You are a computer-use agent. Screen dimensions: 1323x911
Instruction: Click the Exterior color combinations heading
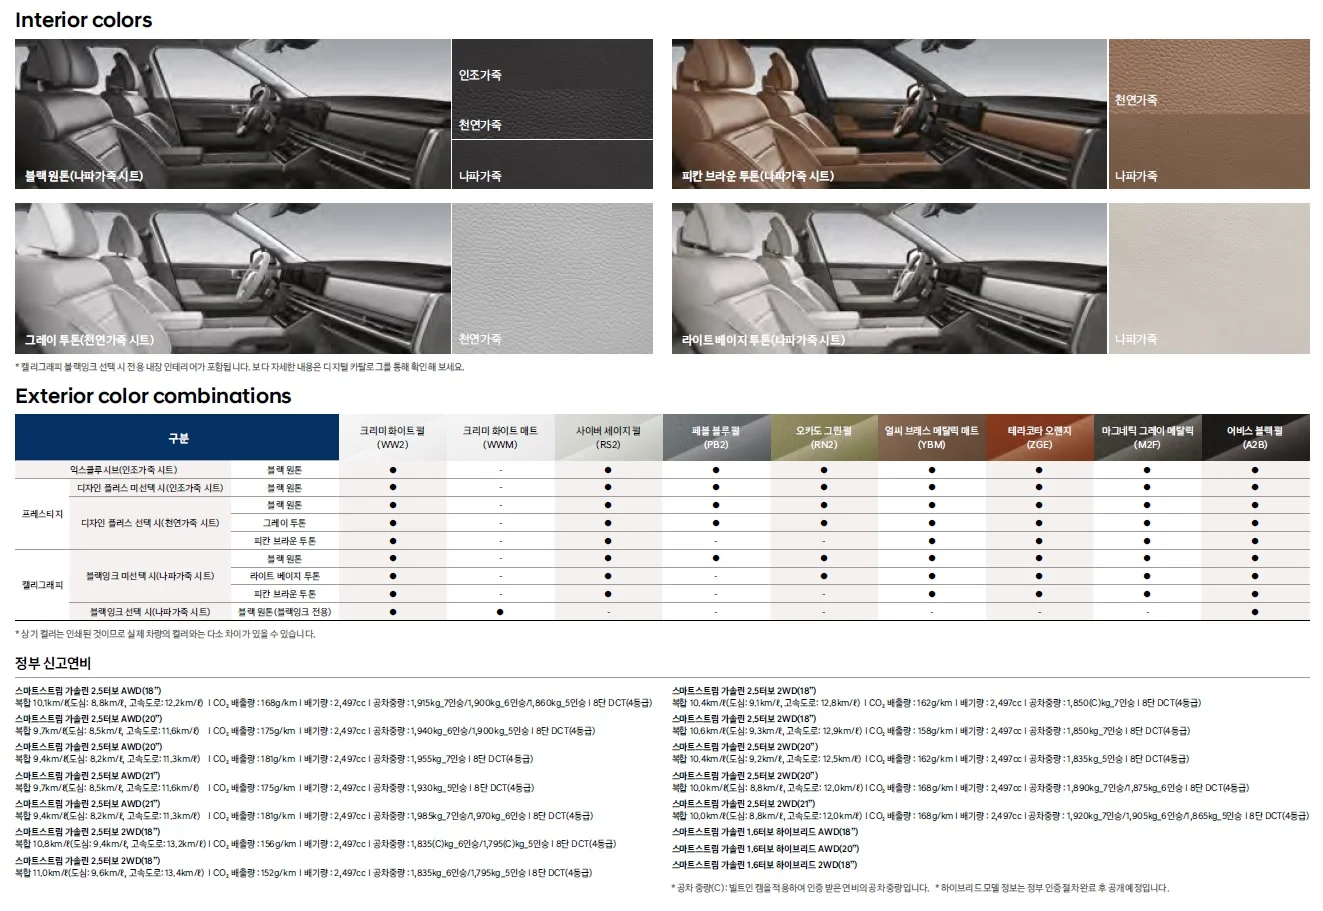pyautogui.click(x=153, y=396)
